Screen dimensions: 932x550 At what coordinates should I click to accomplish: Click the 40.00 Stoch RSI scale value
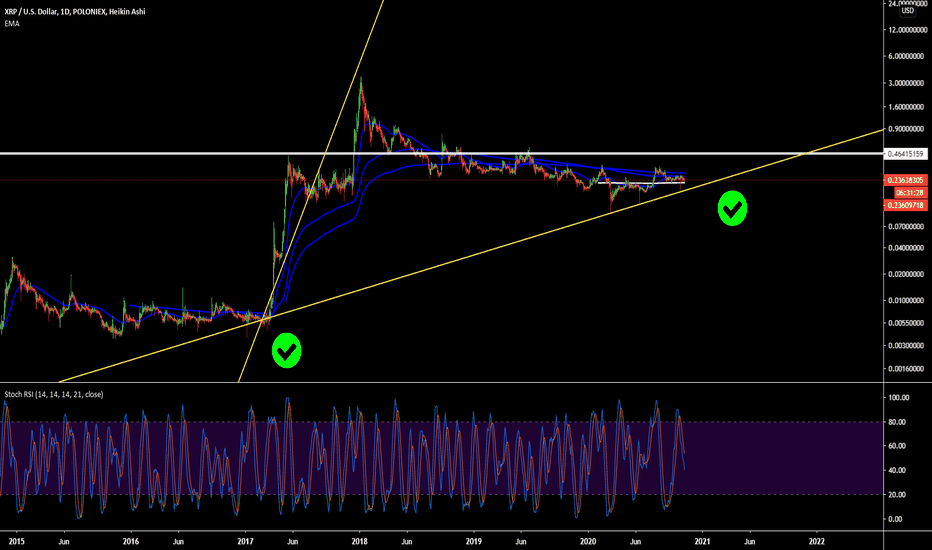tap(896, 470)
